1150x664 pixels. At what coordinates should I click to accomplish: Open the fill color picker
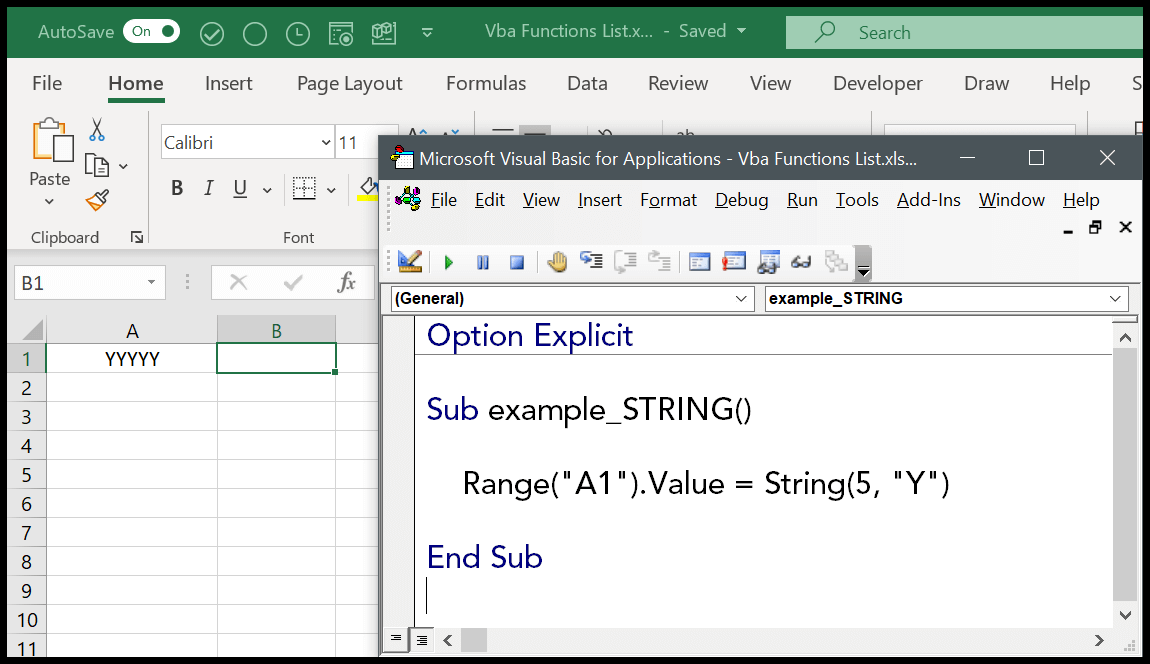tap(367, 187)
